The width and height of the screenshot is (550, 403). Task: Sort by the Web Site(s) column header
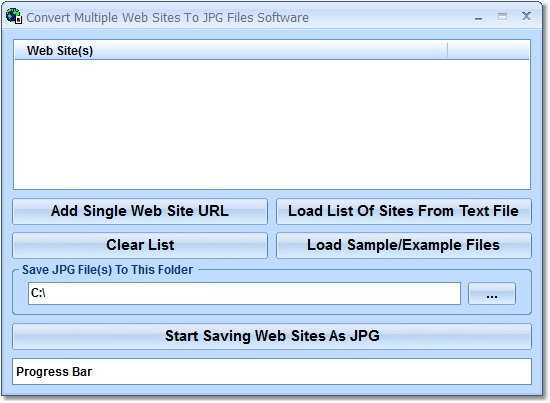click(x=231, y=51)
